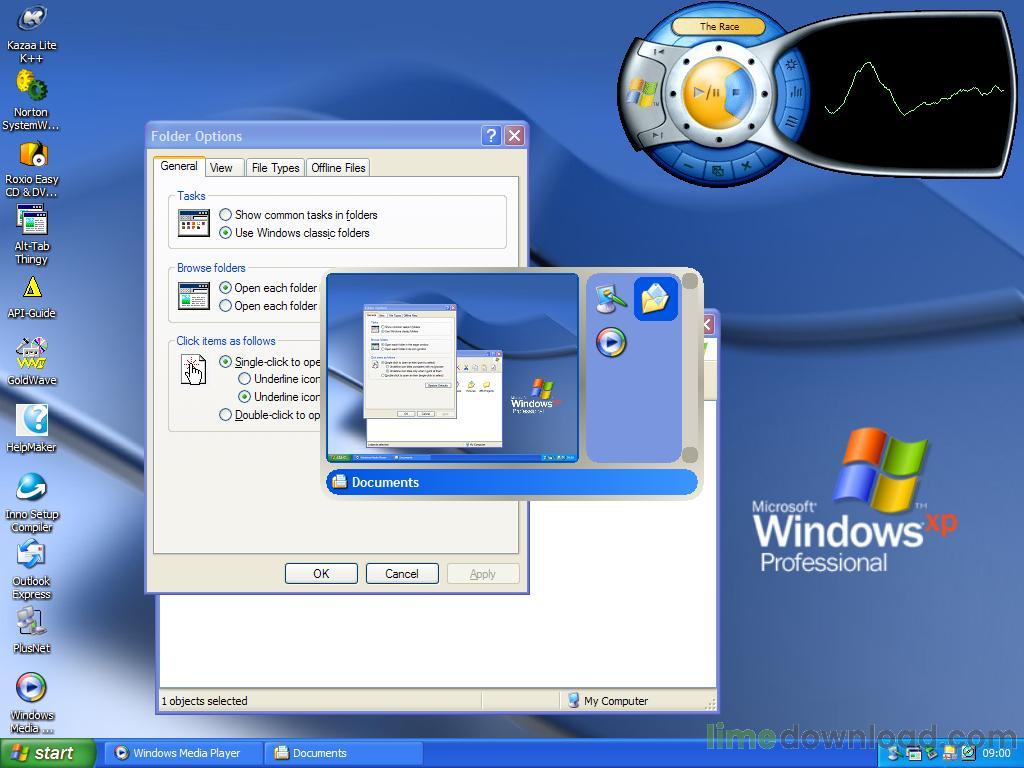Switch to the View tab
Screen dimensions: 1024x768
(223, 167)
